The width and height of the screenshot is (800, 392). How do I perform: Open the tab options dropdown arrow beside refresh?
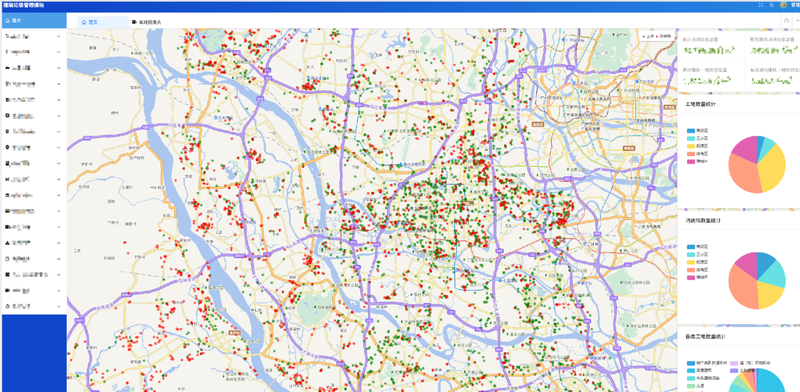(797, 20)
